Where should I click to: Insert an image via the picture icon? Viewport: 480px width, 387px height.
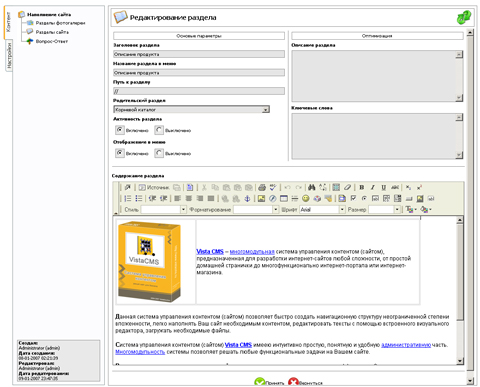[261, 199]
